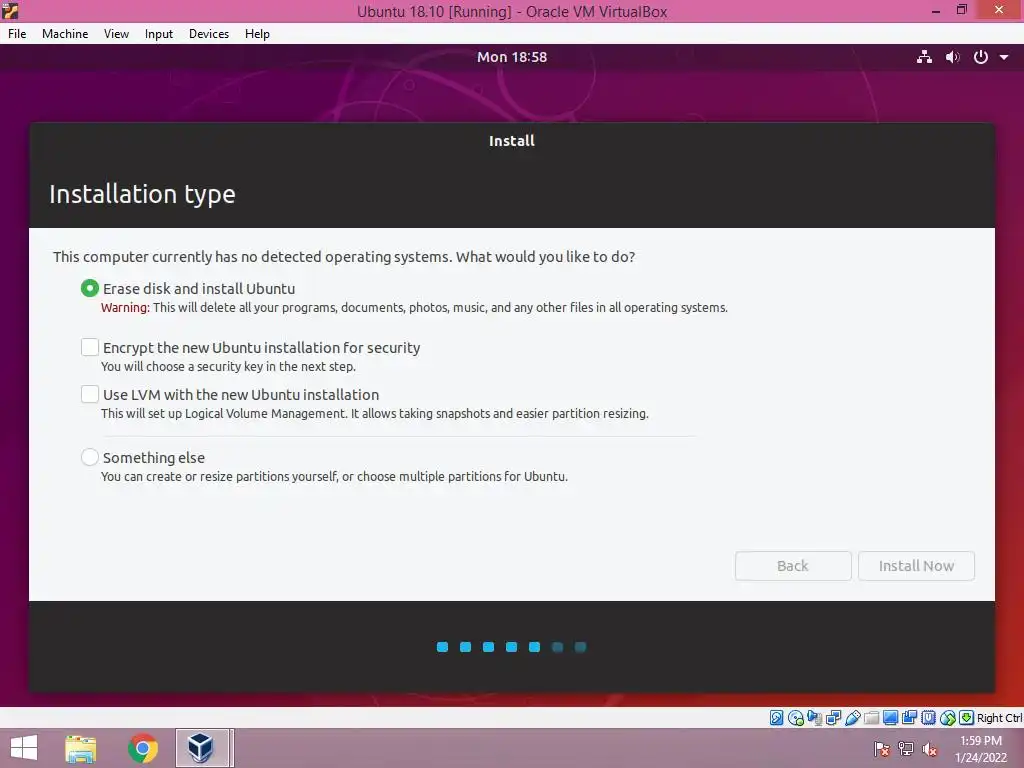Click the Back button
The height and width of the screenshot is (768, 1024).
pos(793,566)
